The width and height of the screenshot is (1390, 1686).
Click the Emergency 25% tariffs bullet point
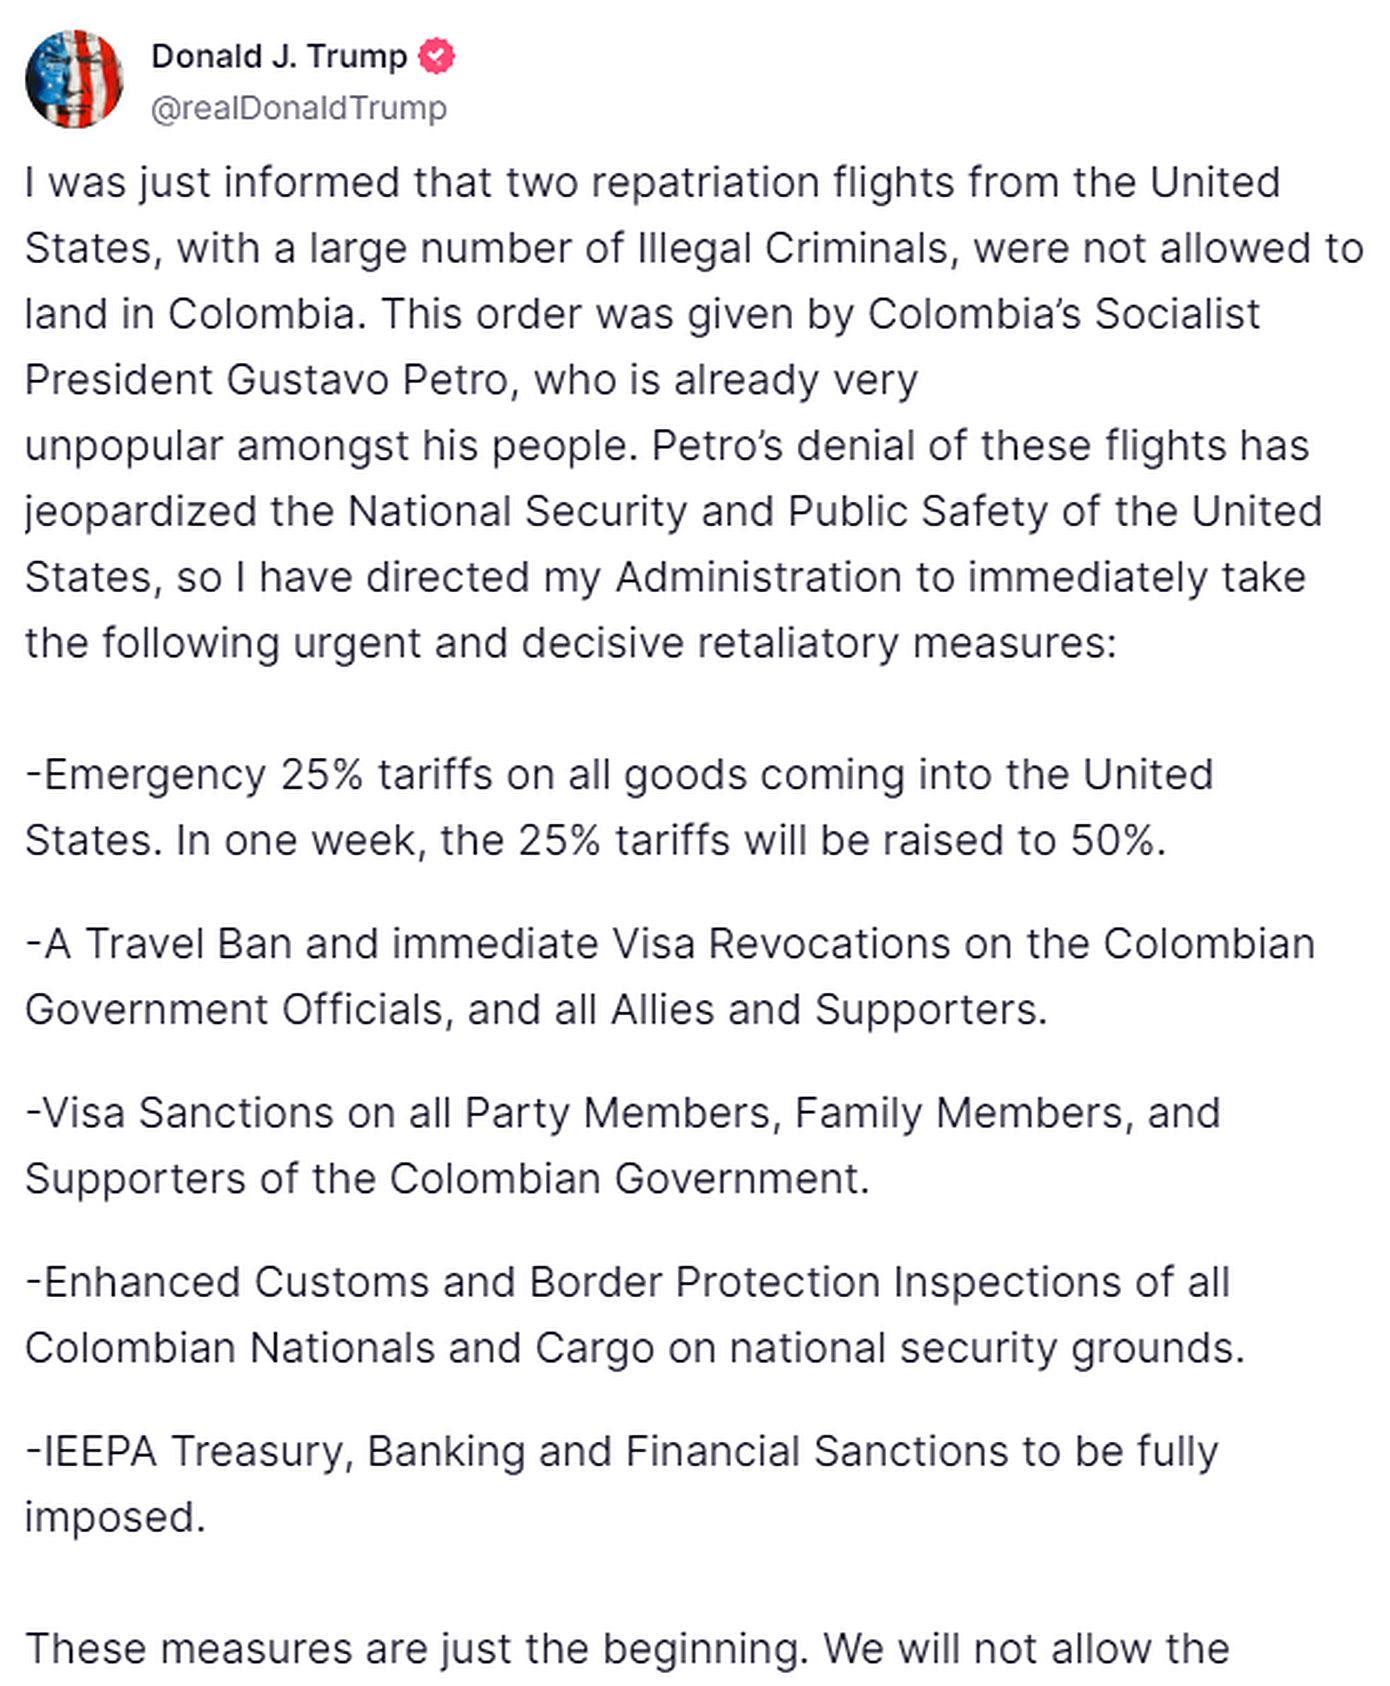click(618, 807)
